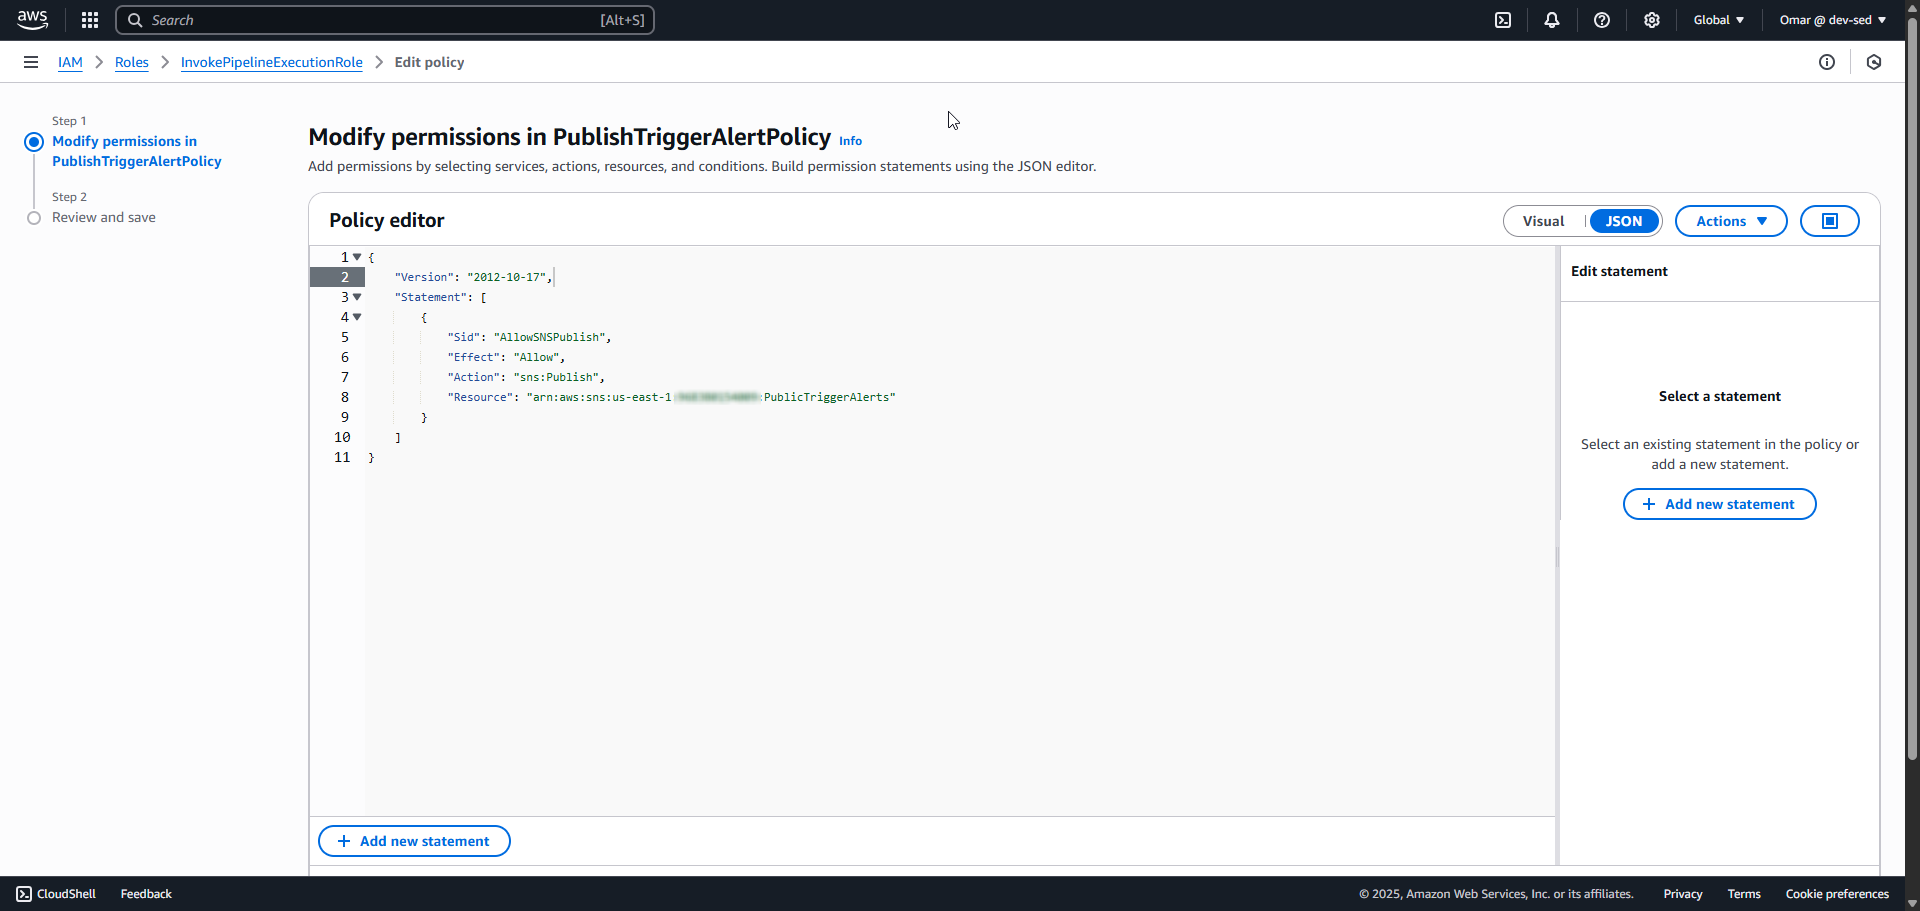Open the Omar @ dev-sed account menu
Screen dimensions: 1920x911
pyautogui.click(x=1833, y=20)
